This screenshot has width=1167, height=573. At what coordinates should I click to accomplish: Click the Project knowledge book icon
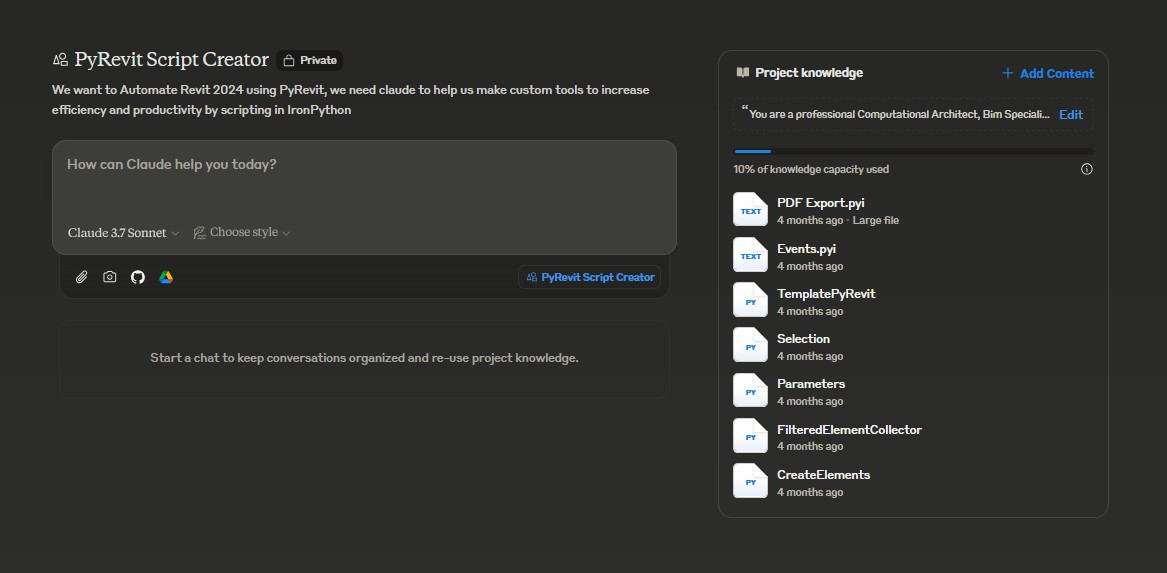point(743,72)
